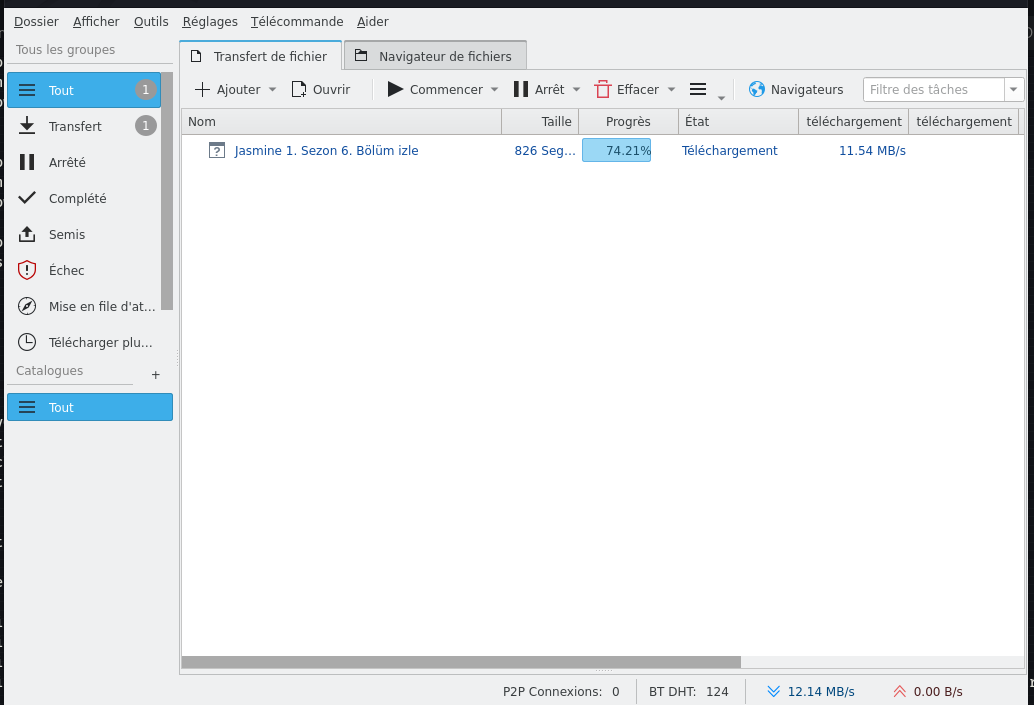
Task: Sort by the Progrès column header
Action: pos(628,121)
